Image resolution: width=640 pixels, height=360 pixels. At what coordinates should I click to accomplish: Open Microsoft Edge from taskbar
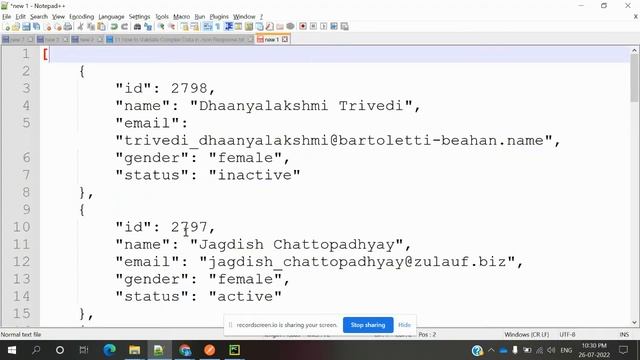[109, 350]
